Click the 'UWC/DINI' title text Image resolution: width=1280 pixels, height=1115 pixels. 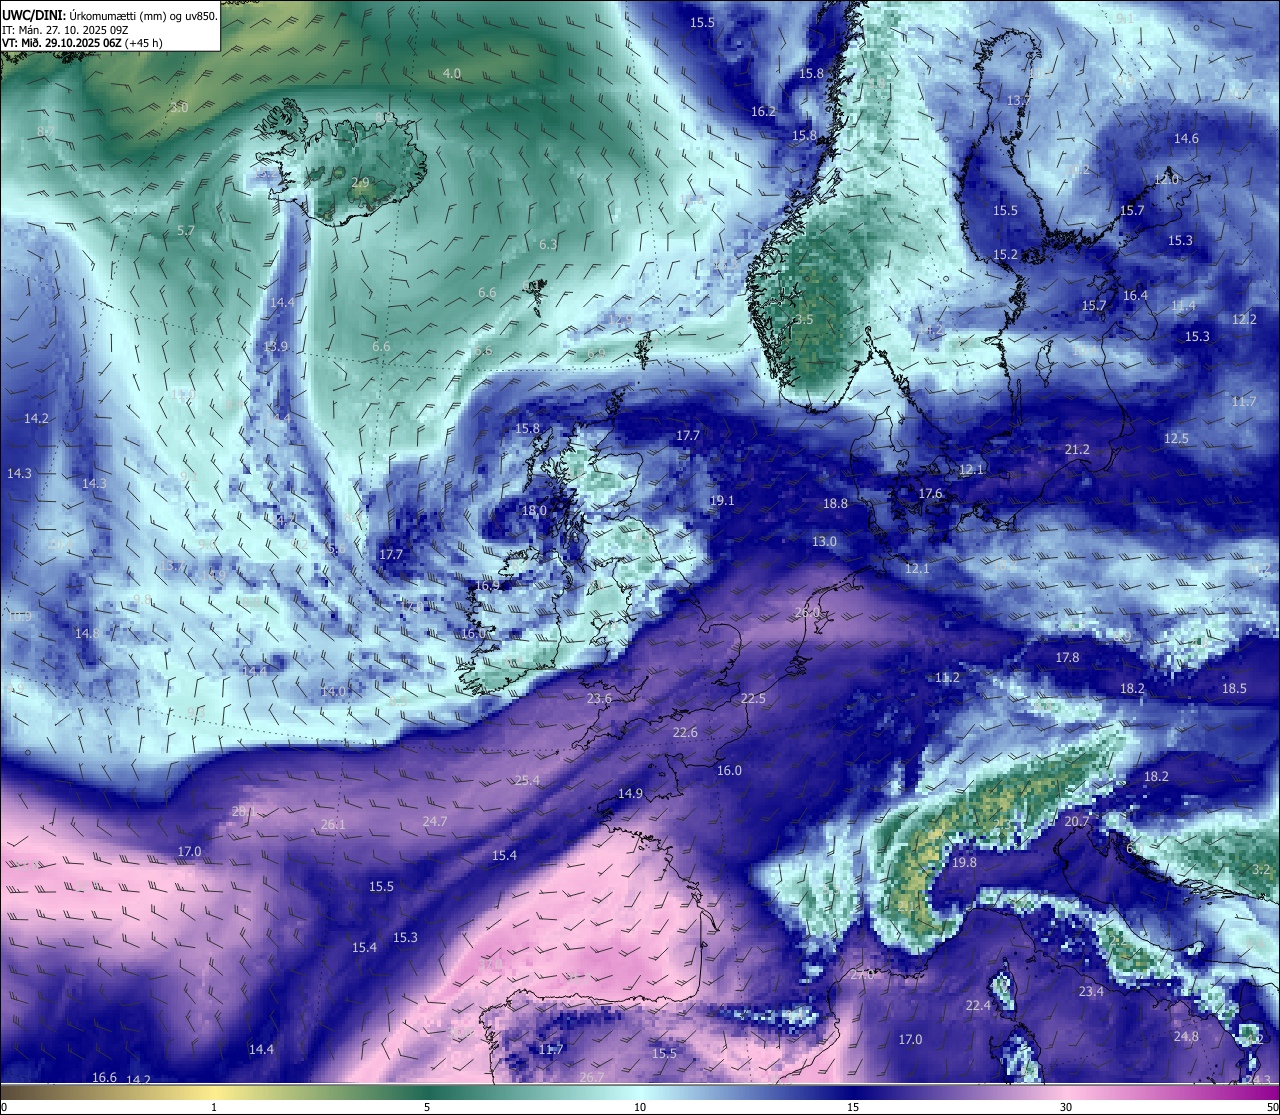(33, 15)
